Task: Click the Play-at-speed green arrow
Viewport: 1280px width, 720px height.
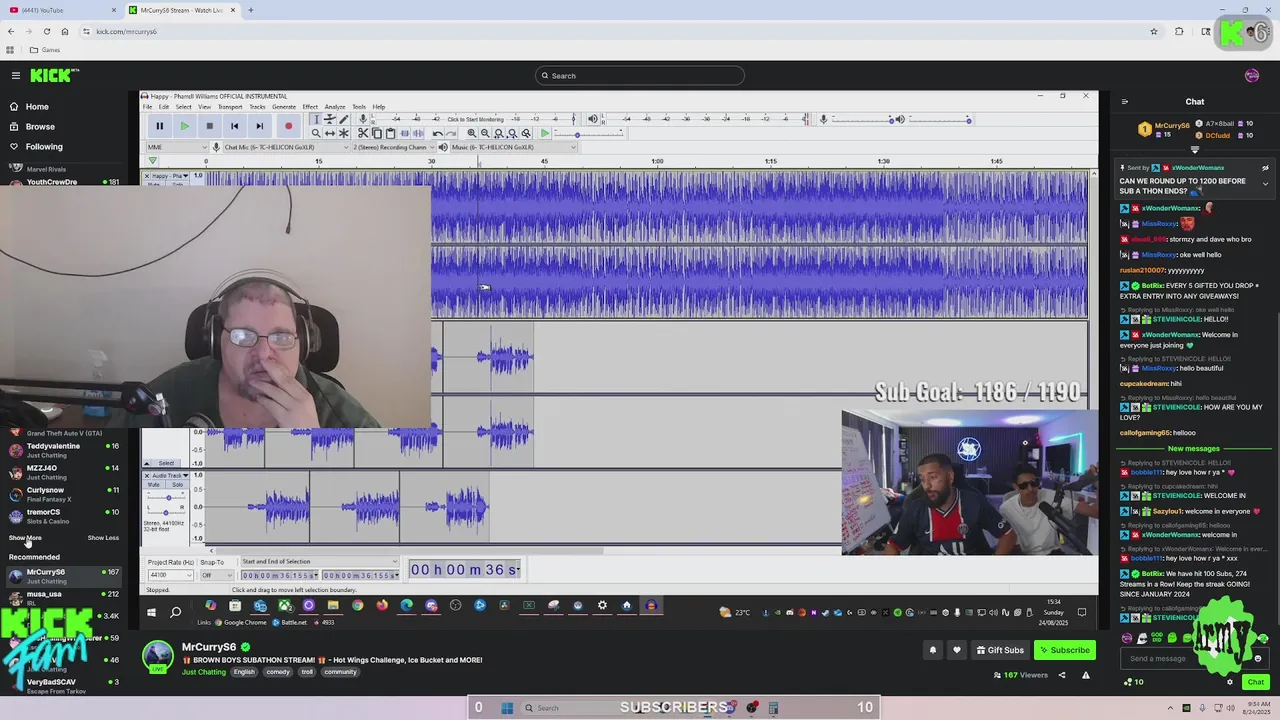Action: [545, 133]
